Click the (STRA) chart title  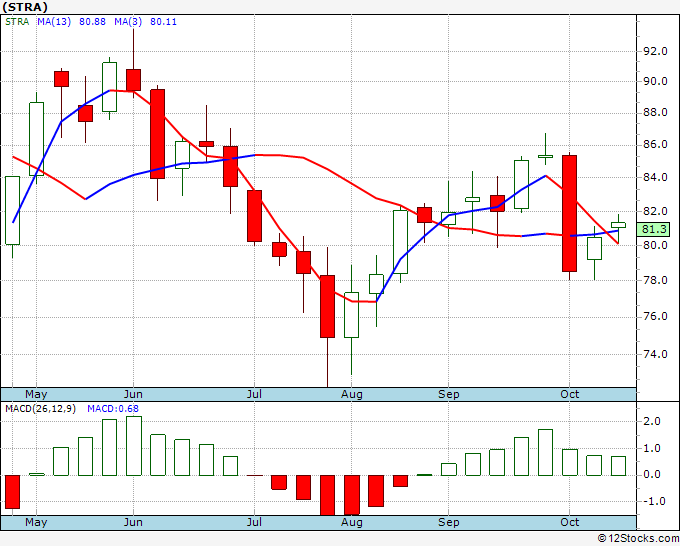click(x=25, y=7)
